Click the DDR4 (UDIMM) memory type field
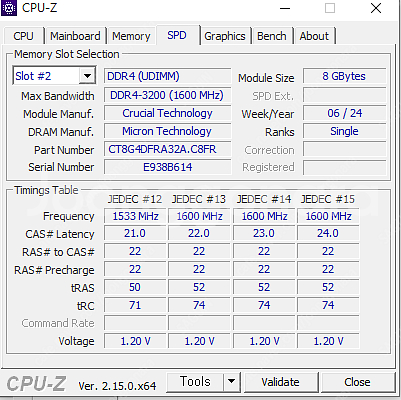 coord(168,76)
